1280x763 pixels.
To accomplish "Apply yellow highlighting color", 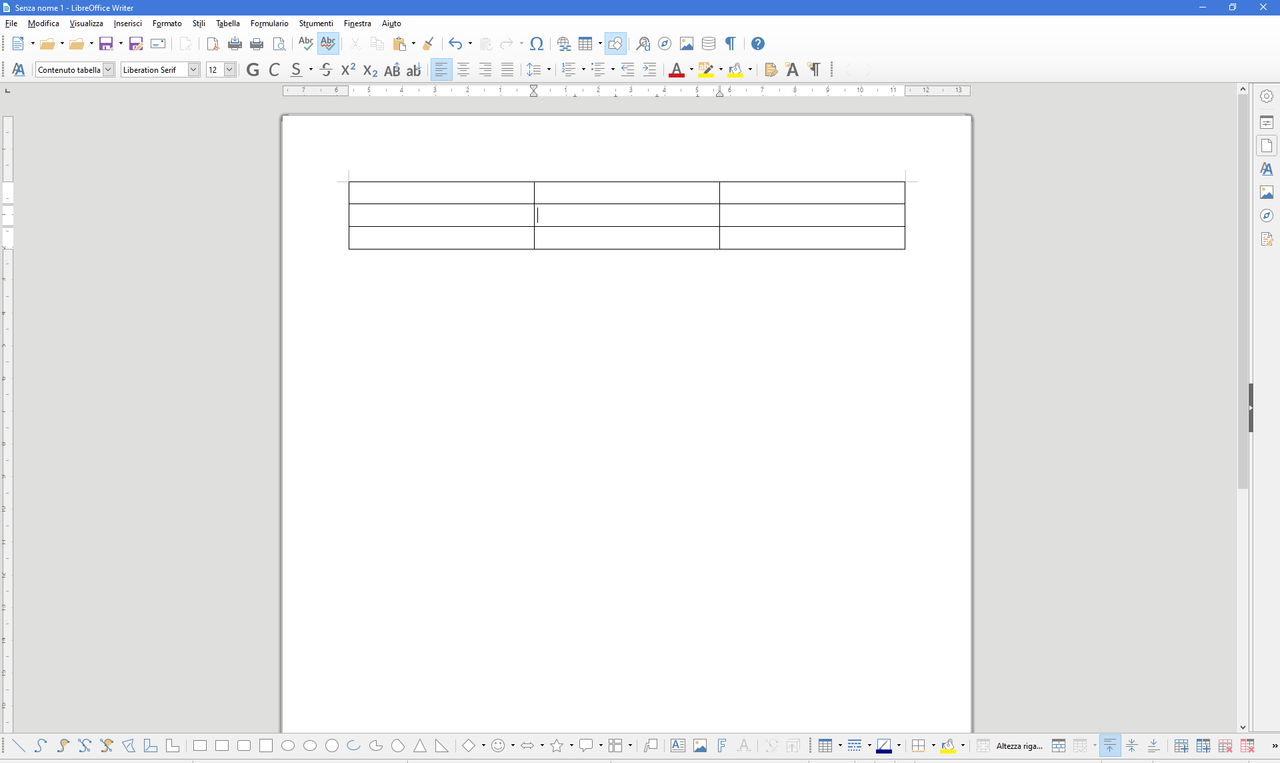I will tap(706, 70).
